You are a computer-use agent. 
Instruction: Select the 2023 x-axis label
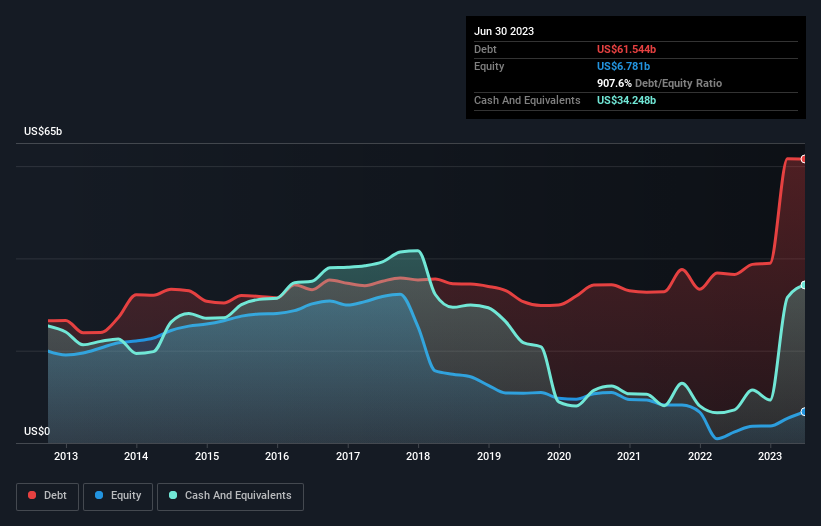tap(770, 456)
